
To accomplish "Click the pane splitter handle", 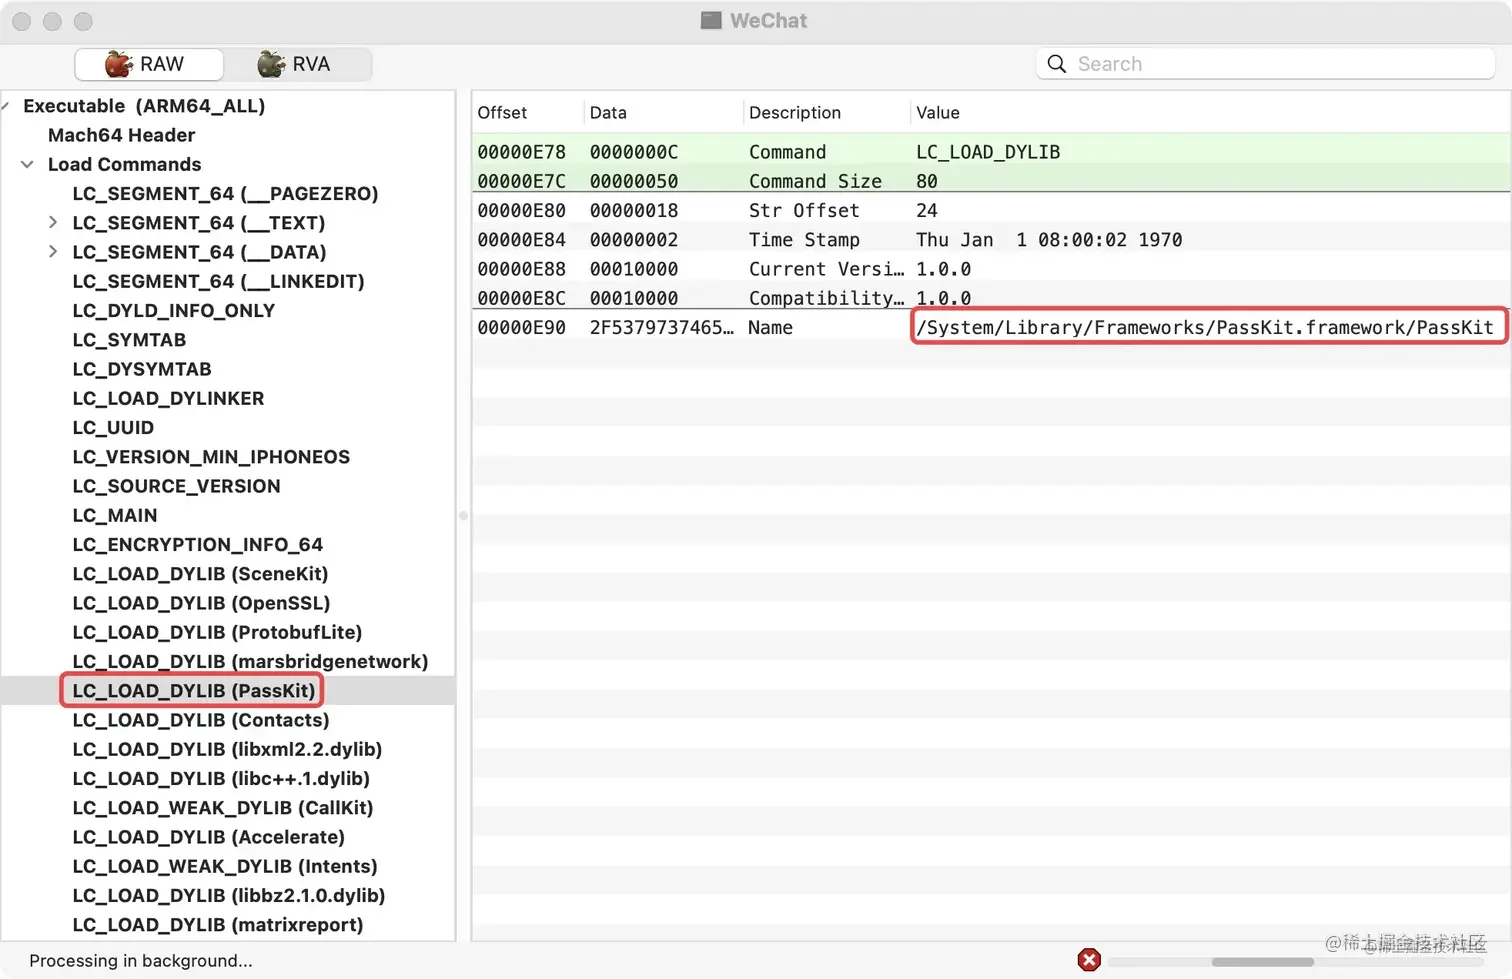I will [463, 516].
